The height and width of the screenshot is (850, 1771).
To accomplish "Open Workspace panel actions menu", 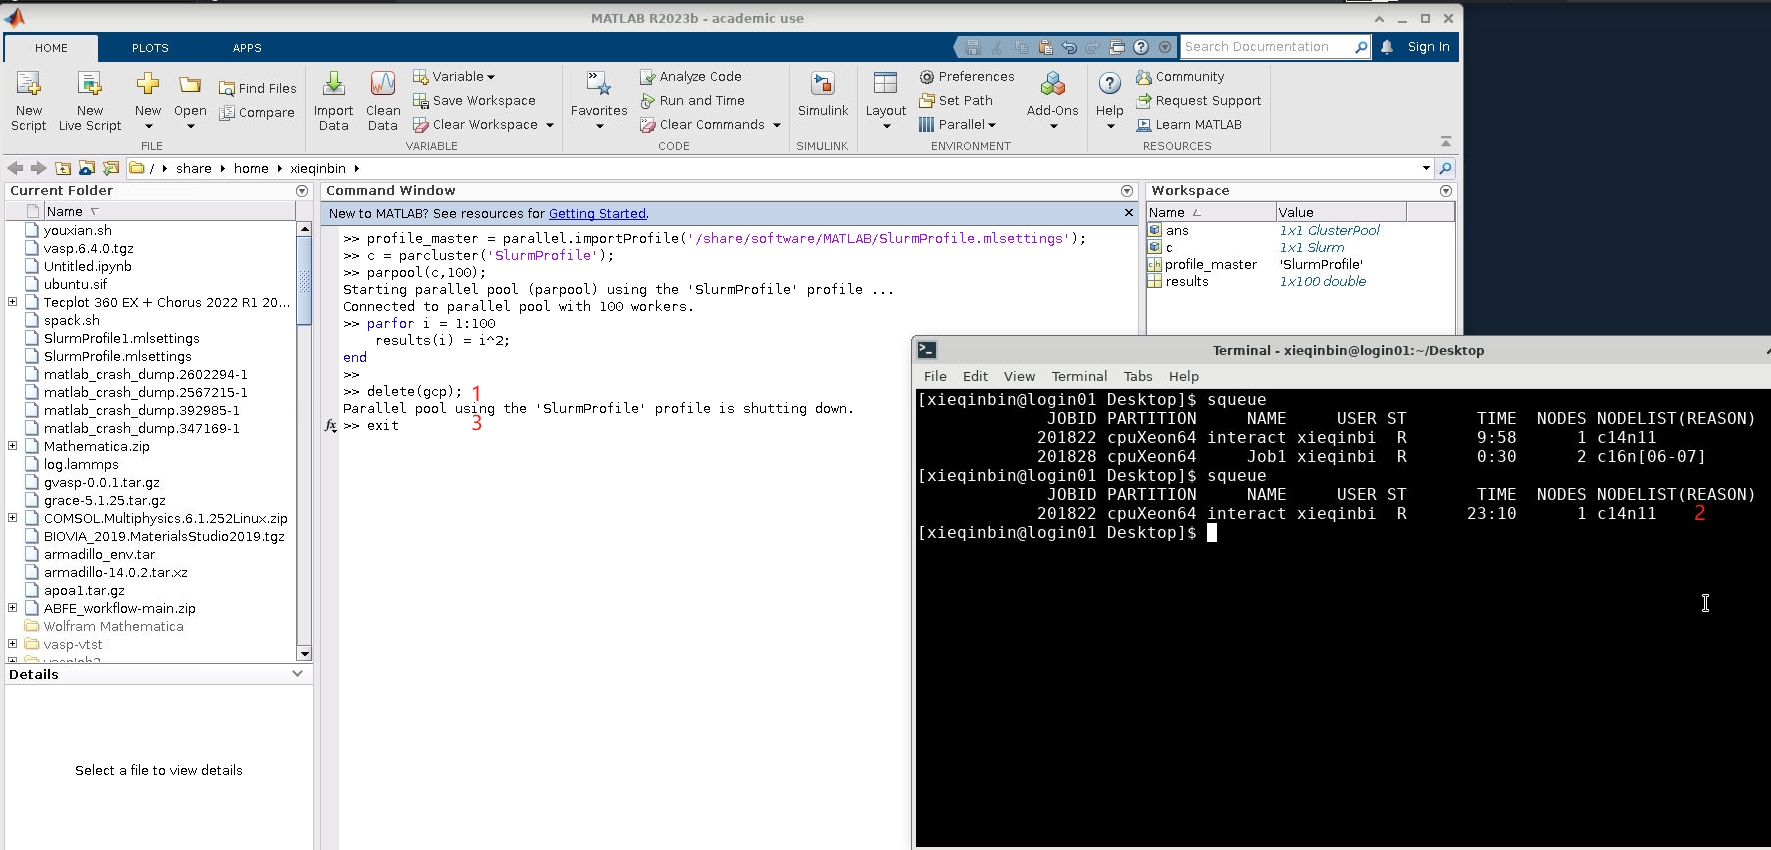I will click(x=1445, y=191).
